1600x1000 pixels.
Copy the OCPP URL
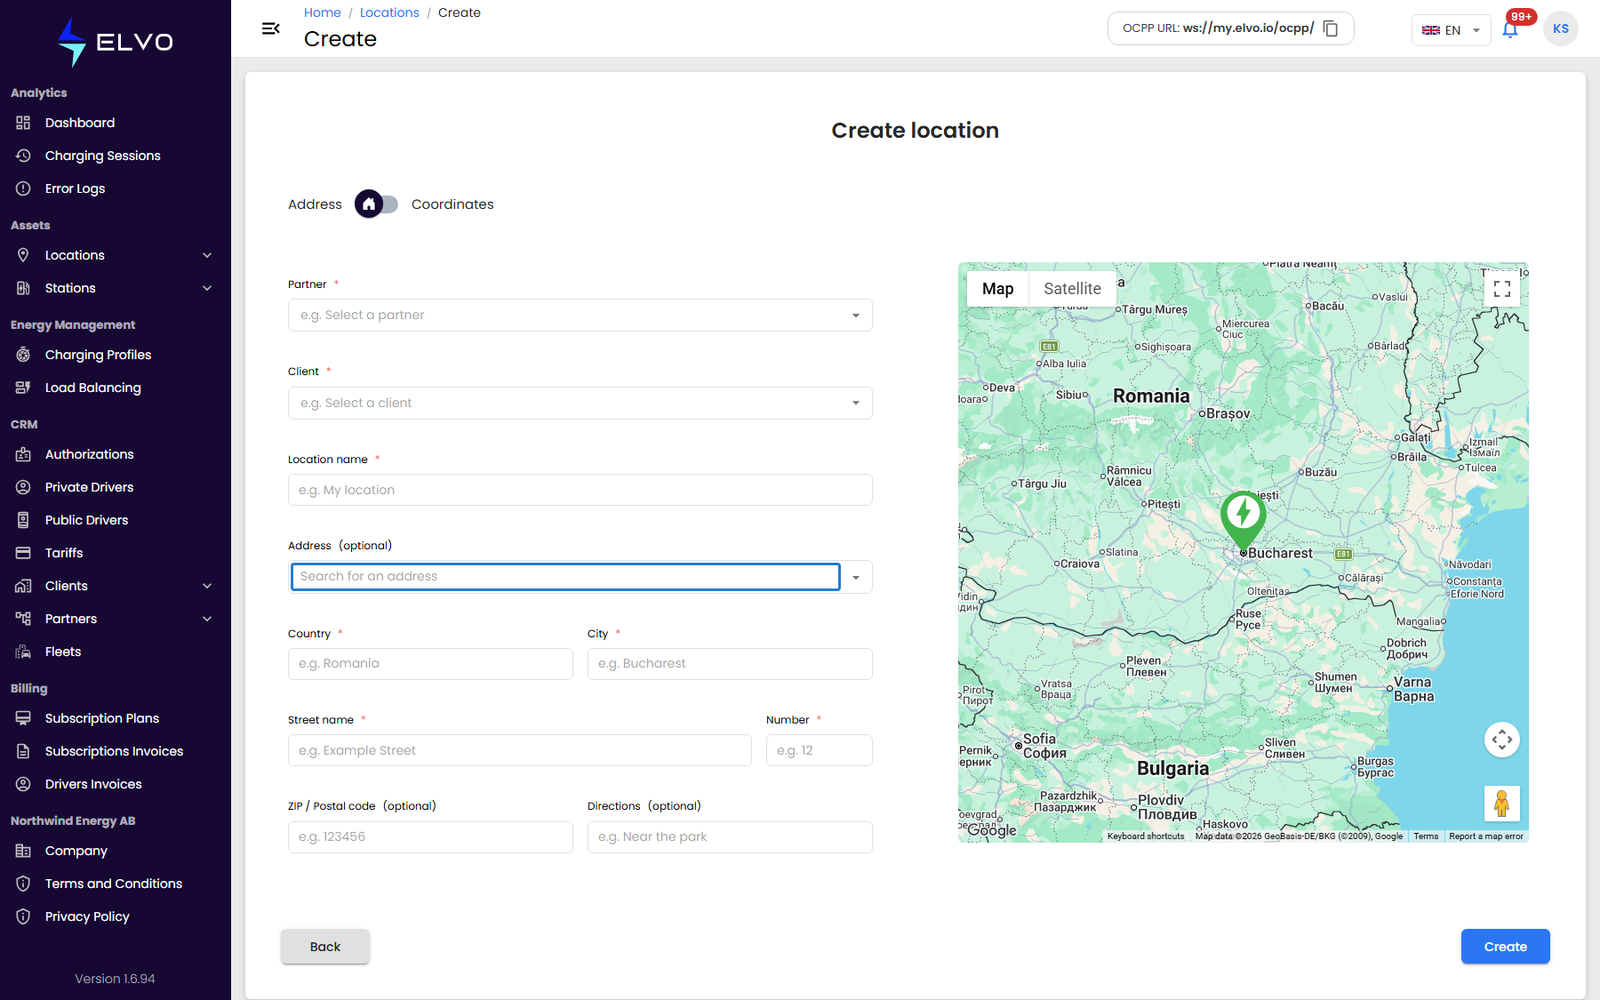pyautogui.click(x=1331, y=28)
